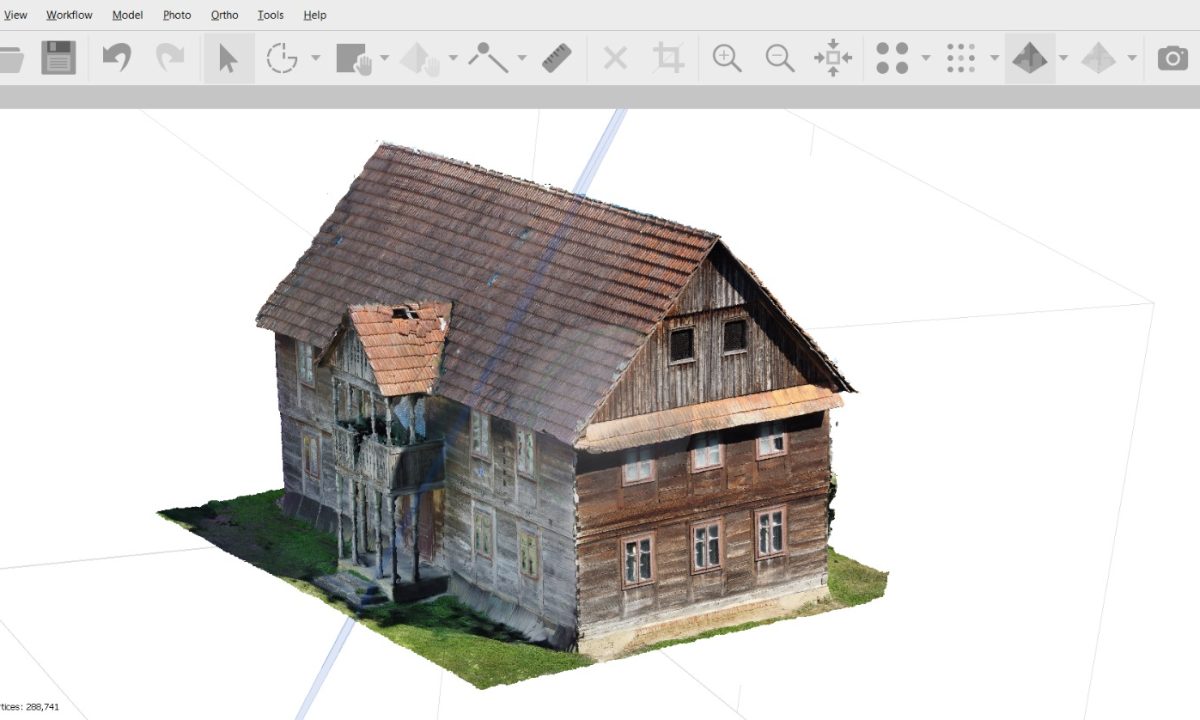
Task: Click the Crop selection icon
Action: [668, 58]
